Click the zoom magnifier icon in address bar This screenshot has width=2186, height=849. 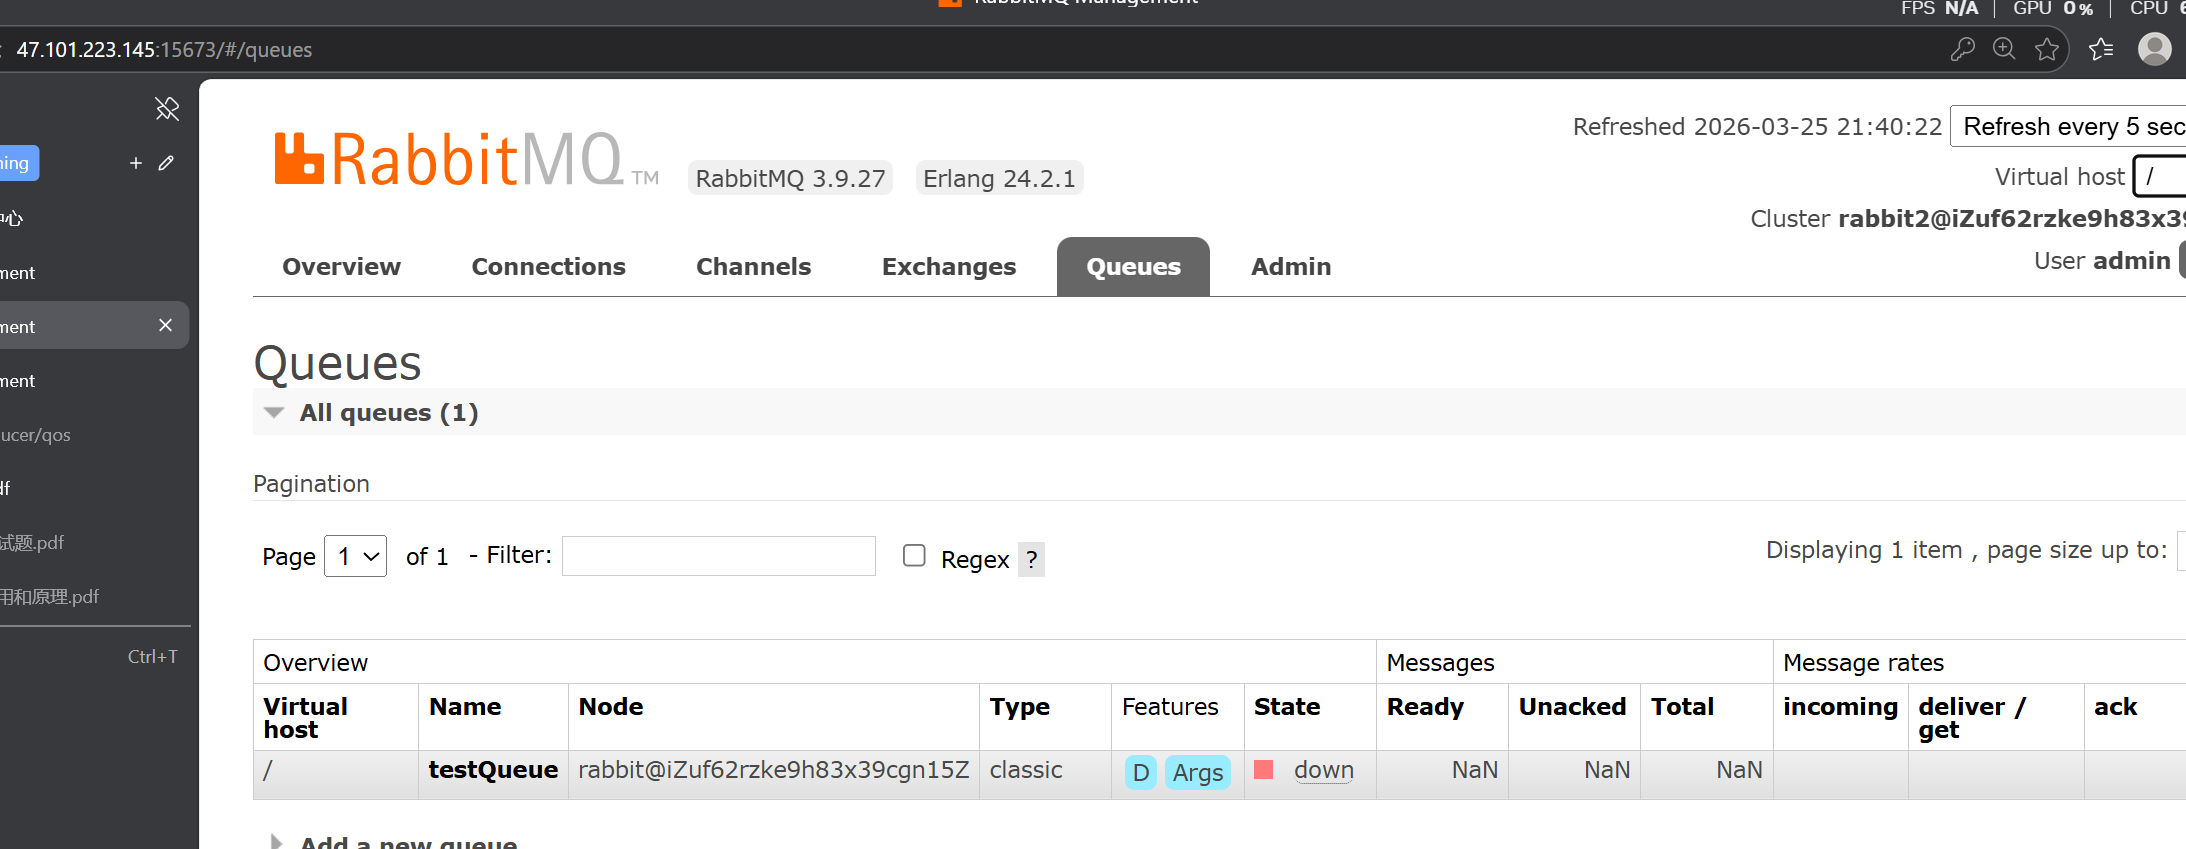[x=2004, y=49]
